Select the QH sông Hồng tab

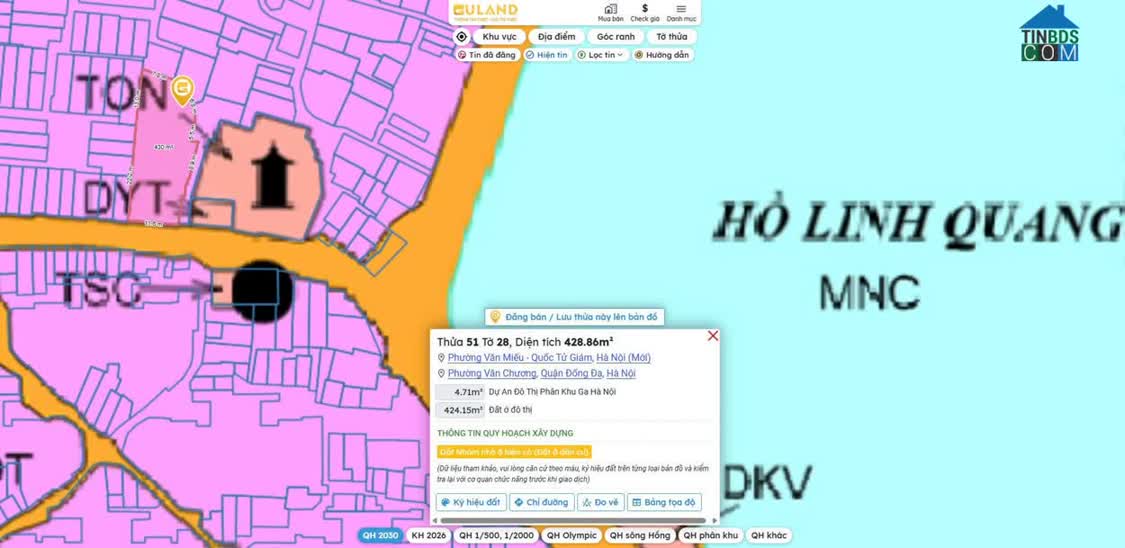coord(640,535)
